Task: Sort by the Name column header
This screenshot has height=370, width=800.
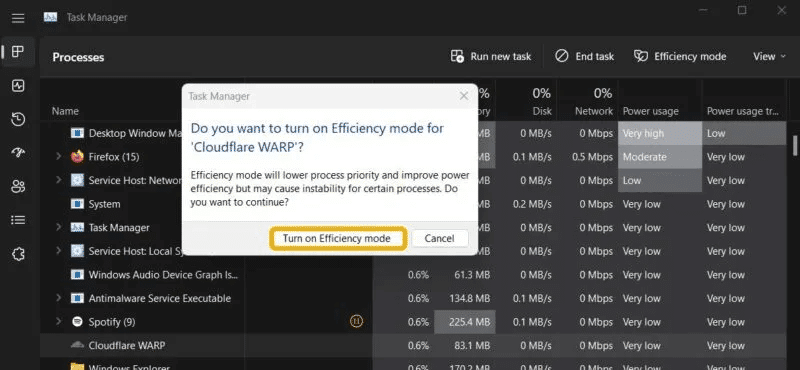Action: pos(65,111)
